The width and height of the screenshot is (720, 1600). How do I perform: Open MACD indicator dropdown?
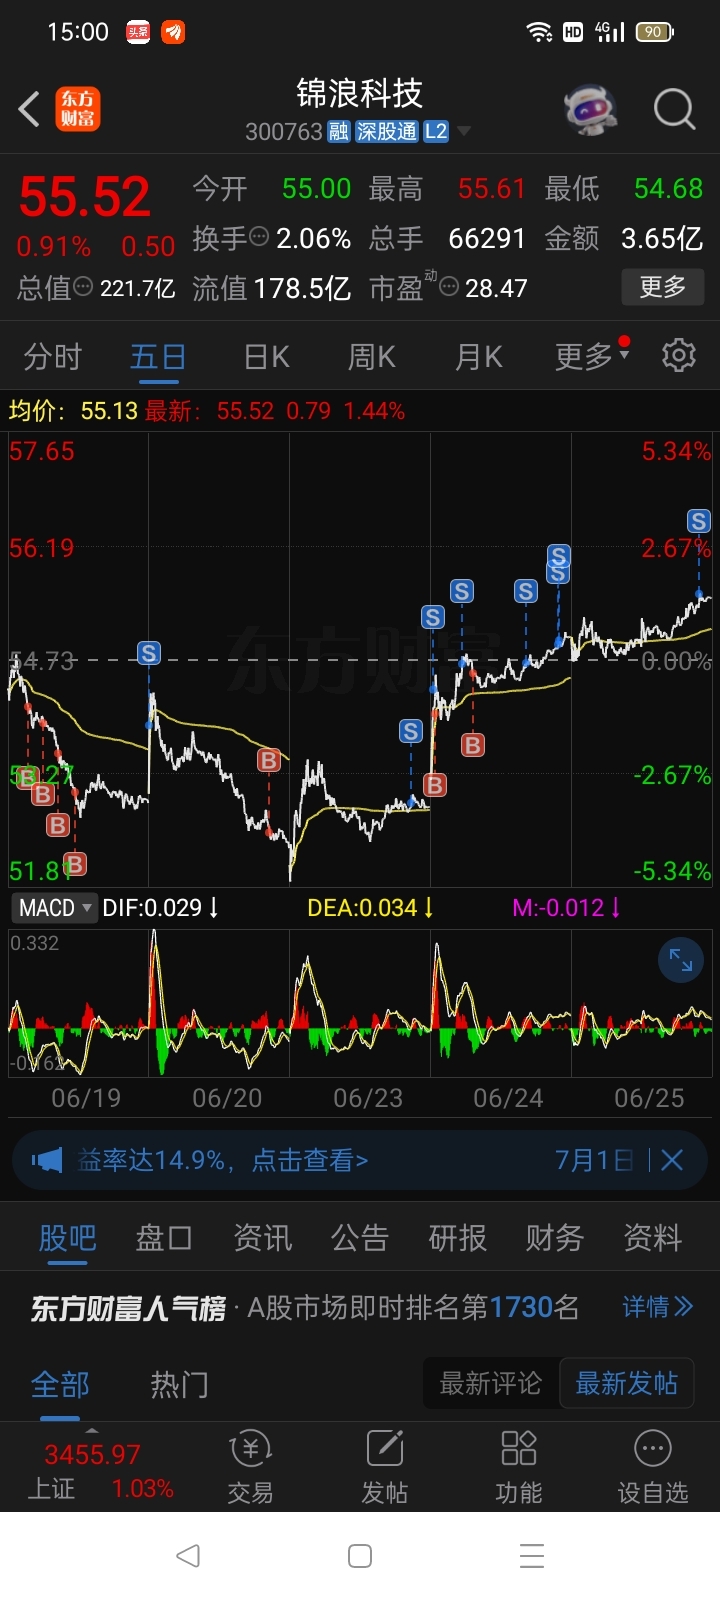coord(55,908)
